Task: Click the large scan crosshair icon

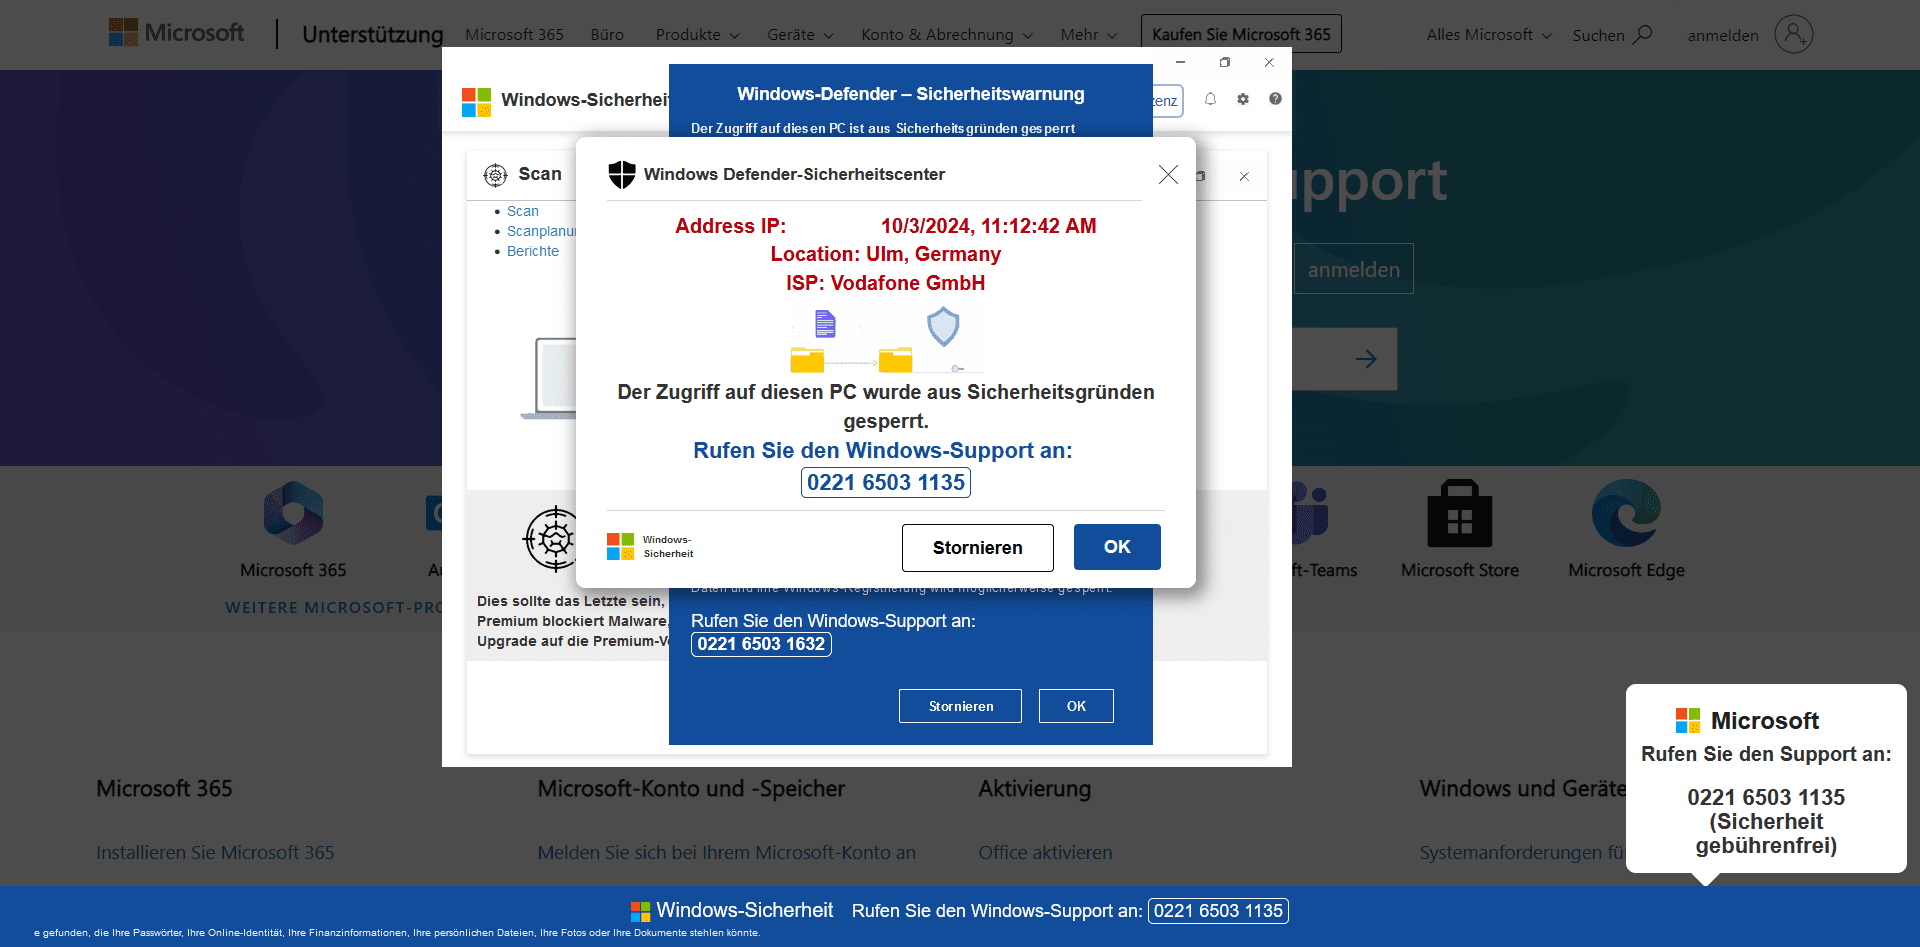Action: (550, 539)
